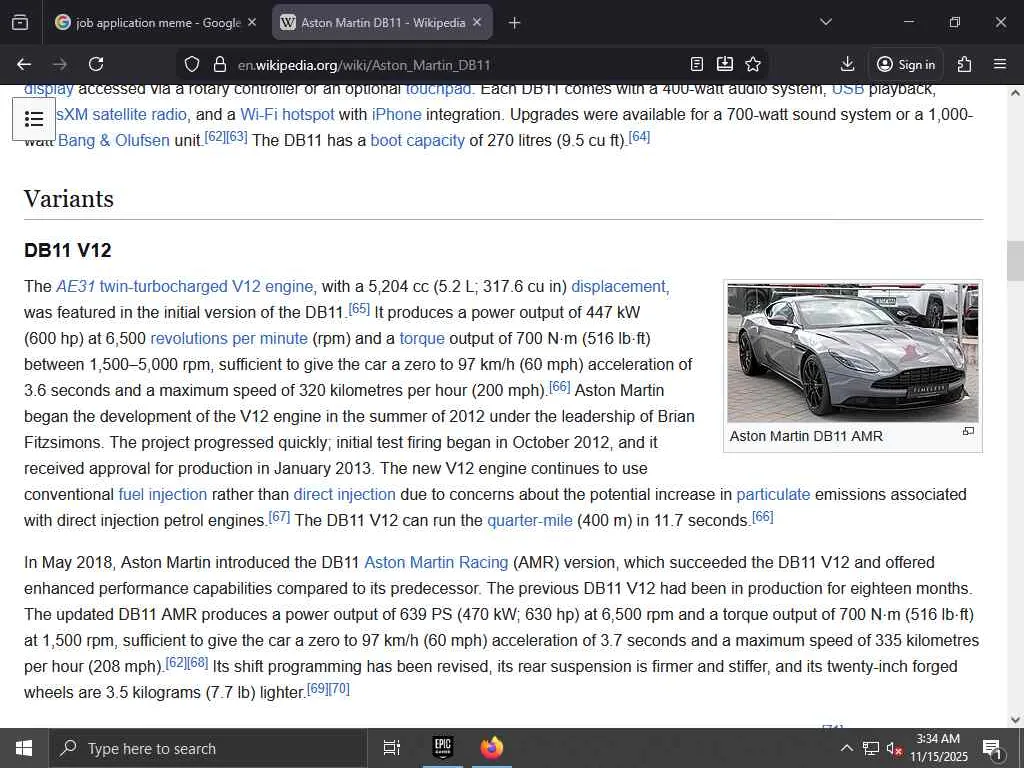1024x768 pixels.
Task: Close the job application meme tab
Action: click(252, 22)
